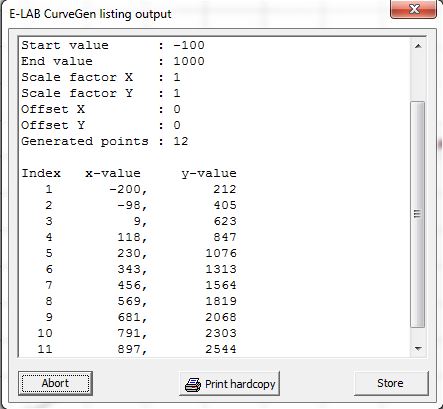
Task: Click the scrollbar down arrow
Action: (418, 349)
